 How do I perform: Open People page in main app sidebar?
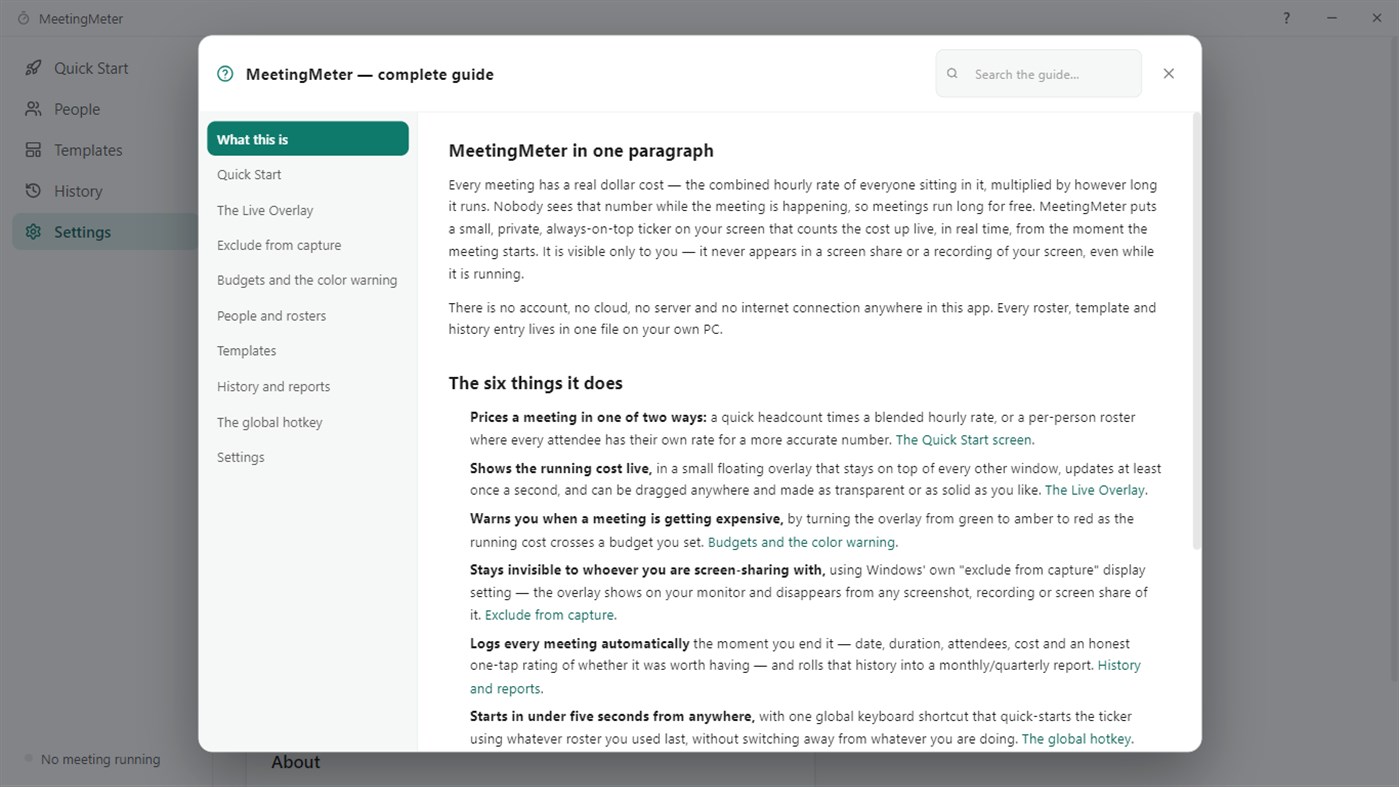pos(106,109)
